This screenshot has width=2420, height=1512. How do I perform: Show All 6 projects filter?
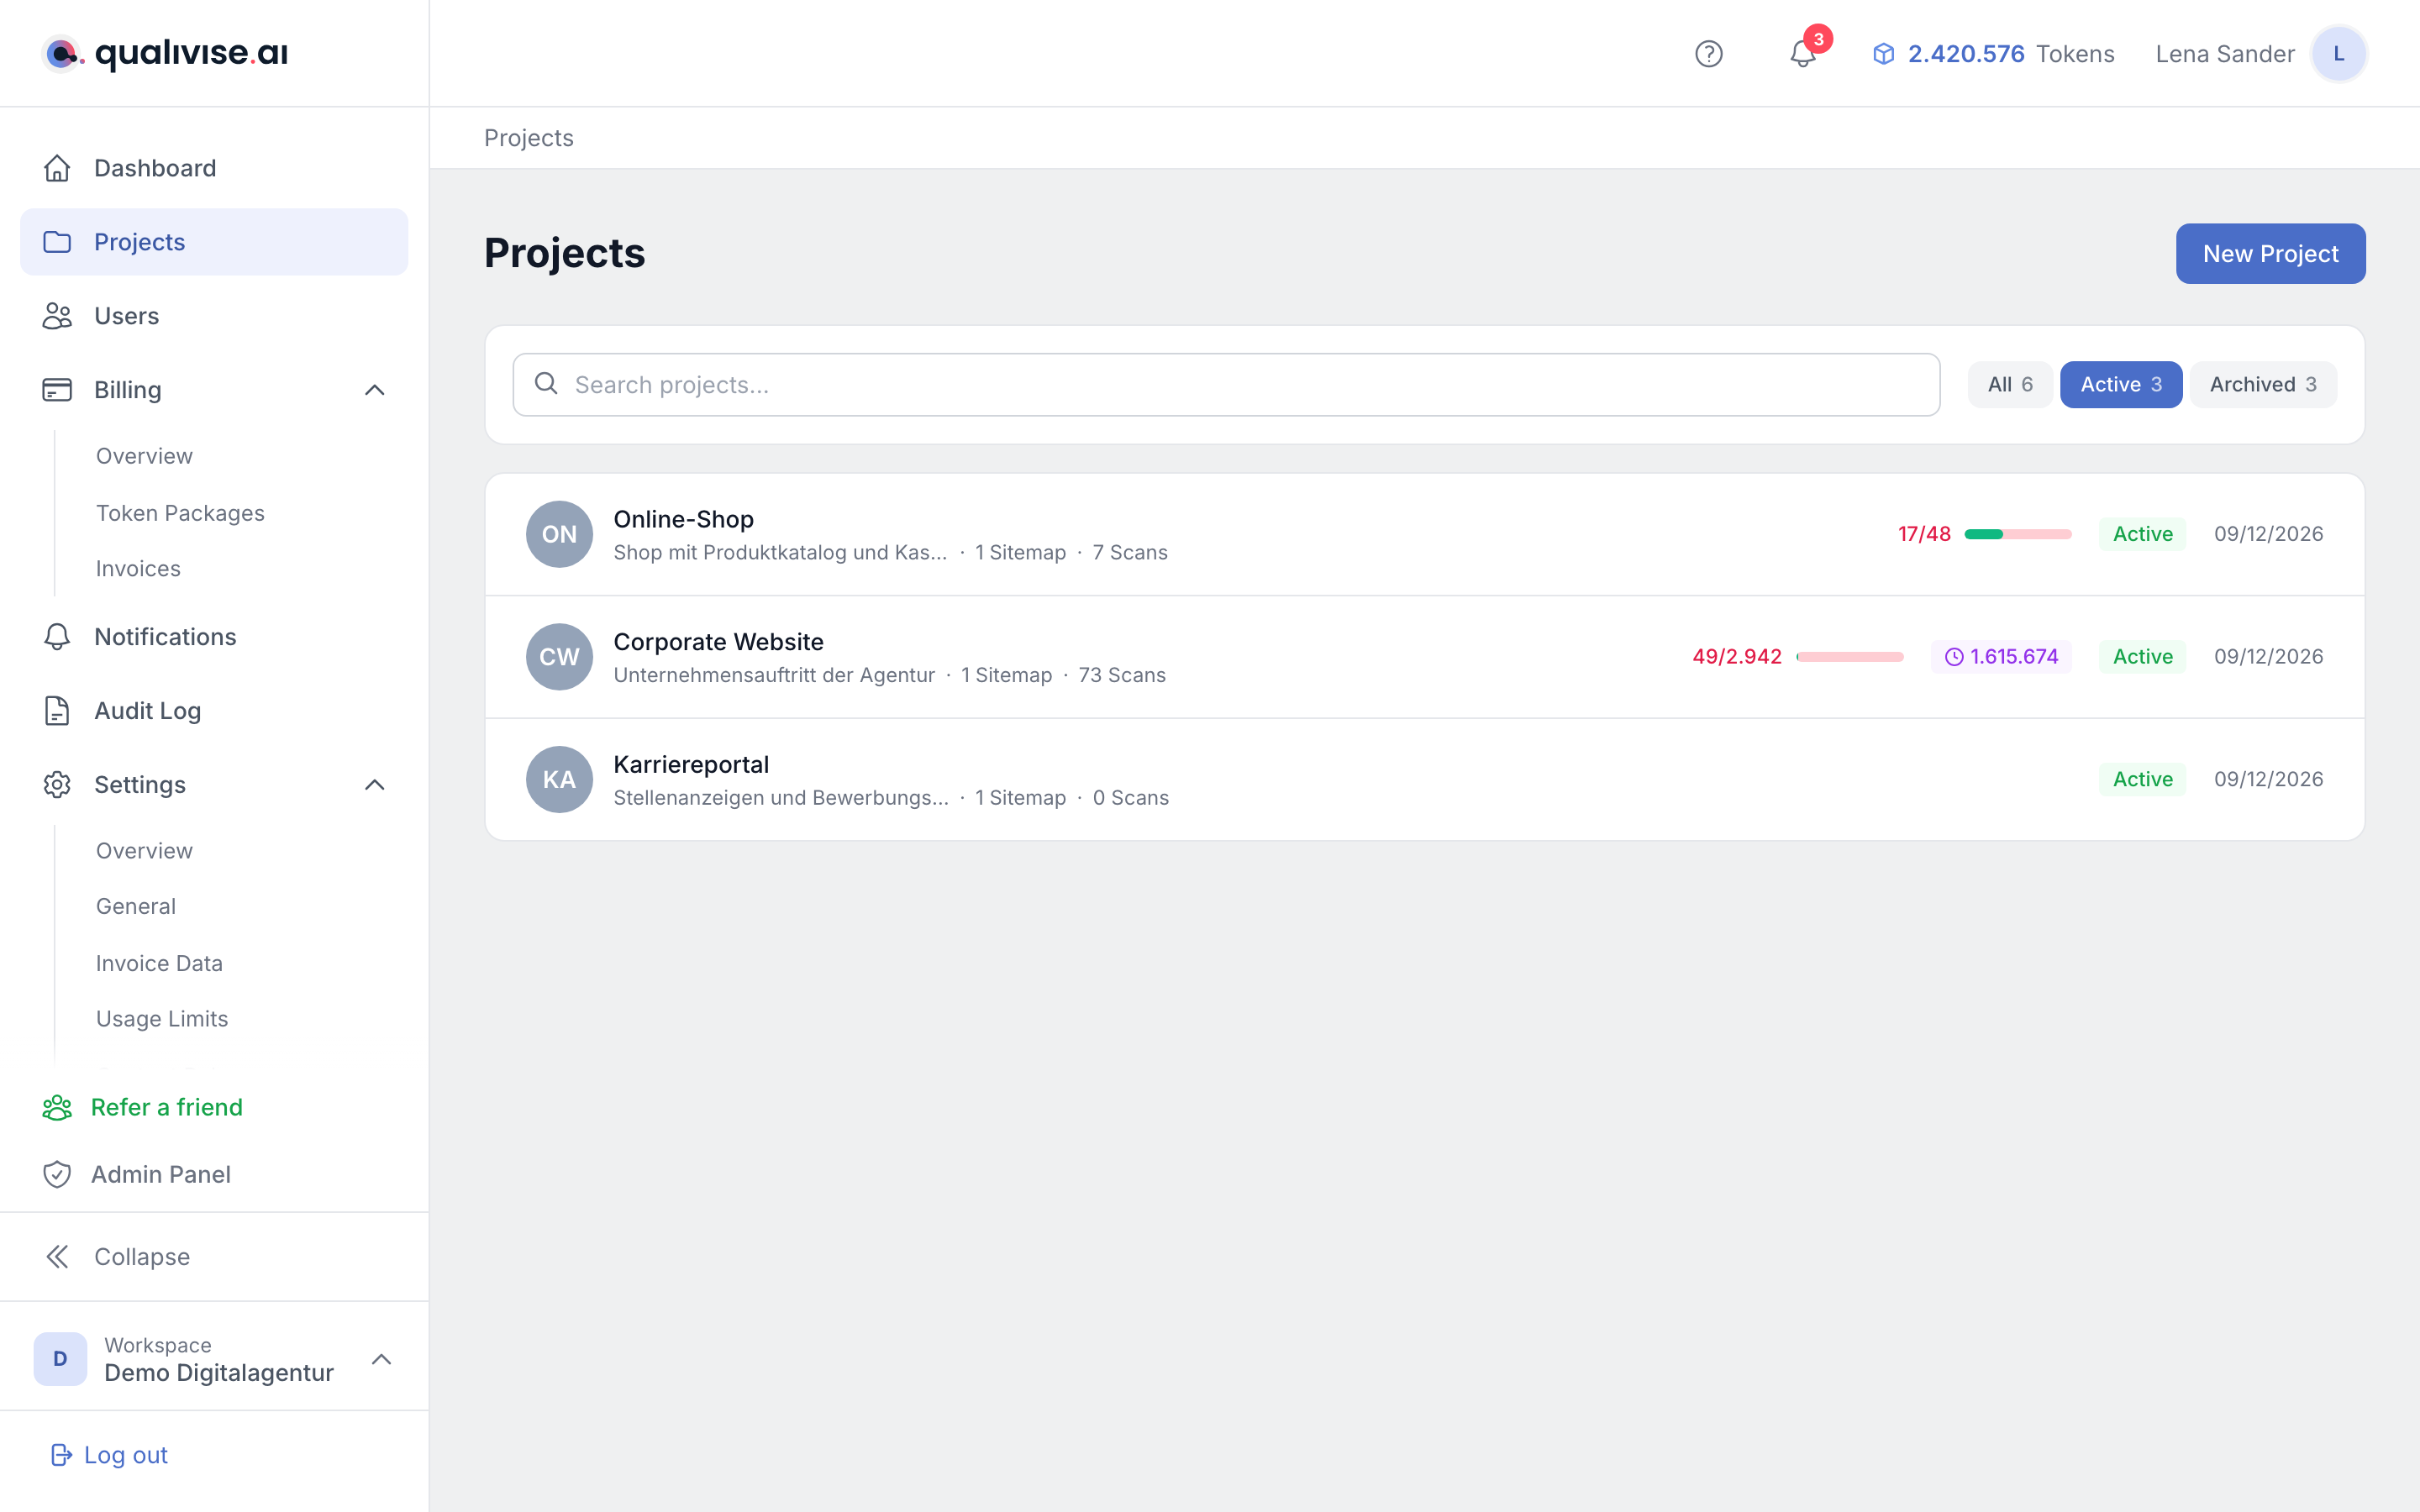[x=2010, y=384]
